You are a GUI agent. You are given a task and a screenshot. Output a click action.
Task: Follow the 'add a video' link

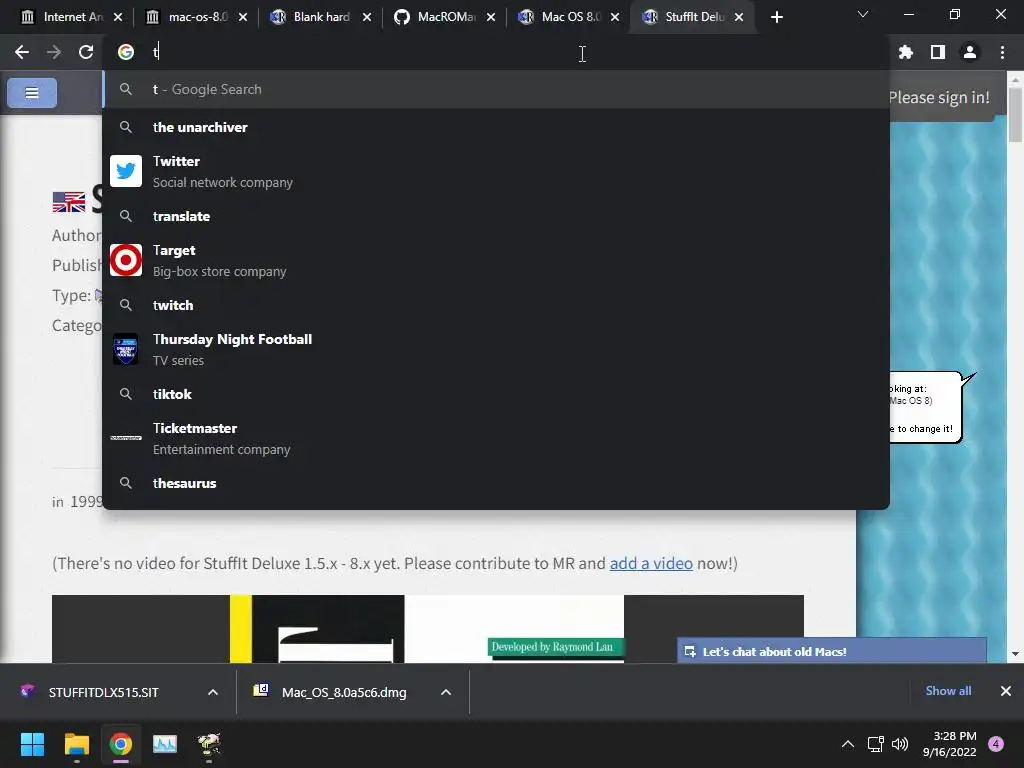pos(651,563)
